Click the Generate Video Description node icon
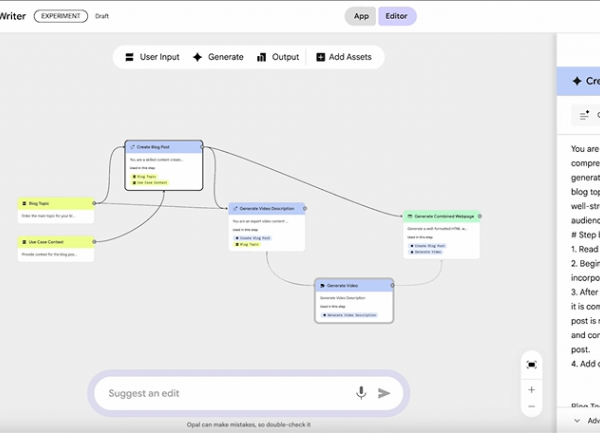This screenshot has width=600, height=433. tap(235, 208)
